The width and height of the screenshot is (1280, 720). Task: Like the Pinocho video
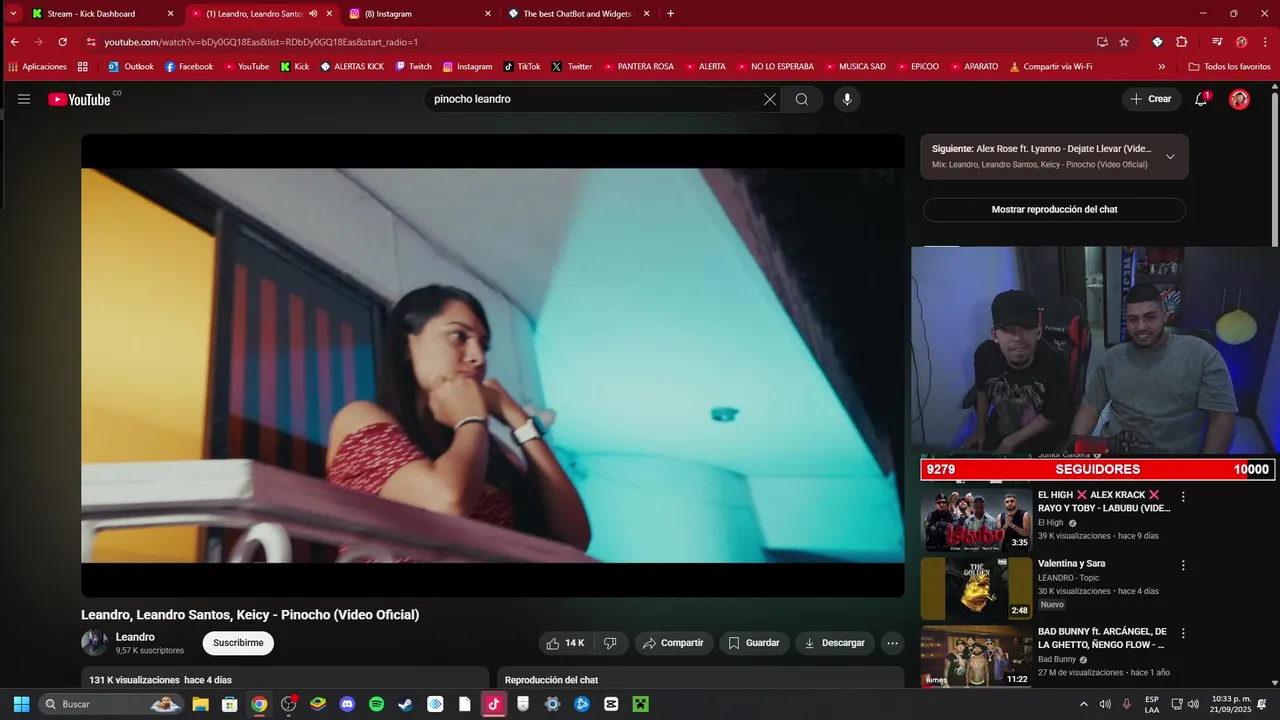pyautogui.click(x=565, y=643)
